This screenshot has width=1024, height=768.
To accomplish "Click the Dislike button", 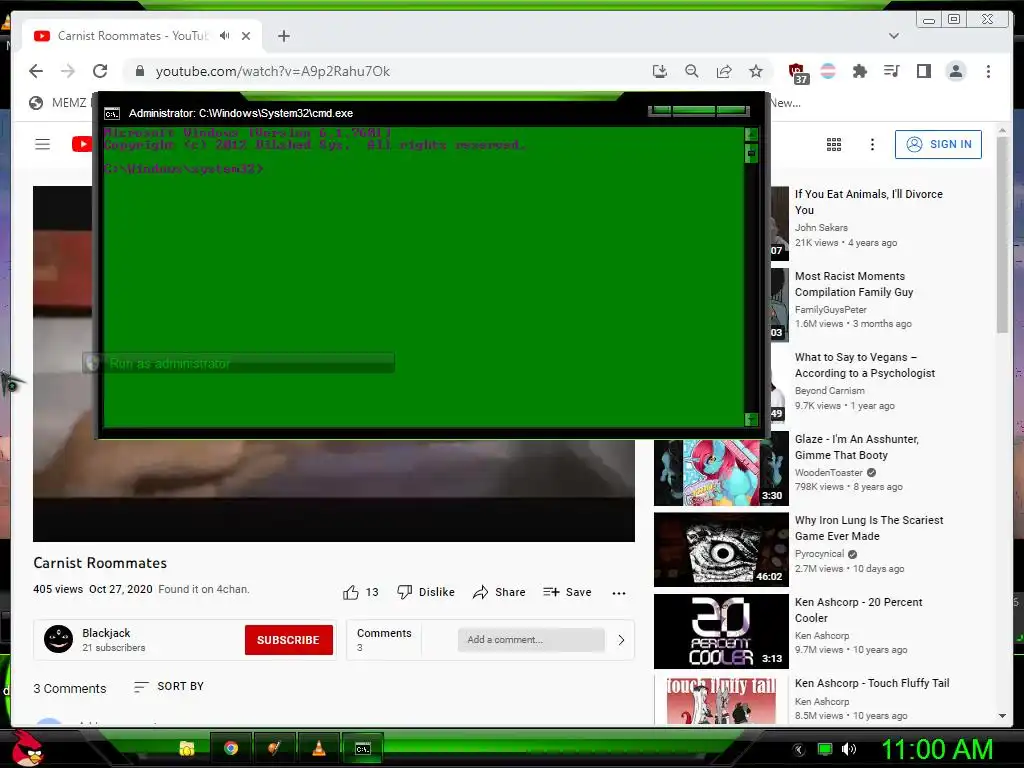I will 426,592.
